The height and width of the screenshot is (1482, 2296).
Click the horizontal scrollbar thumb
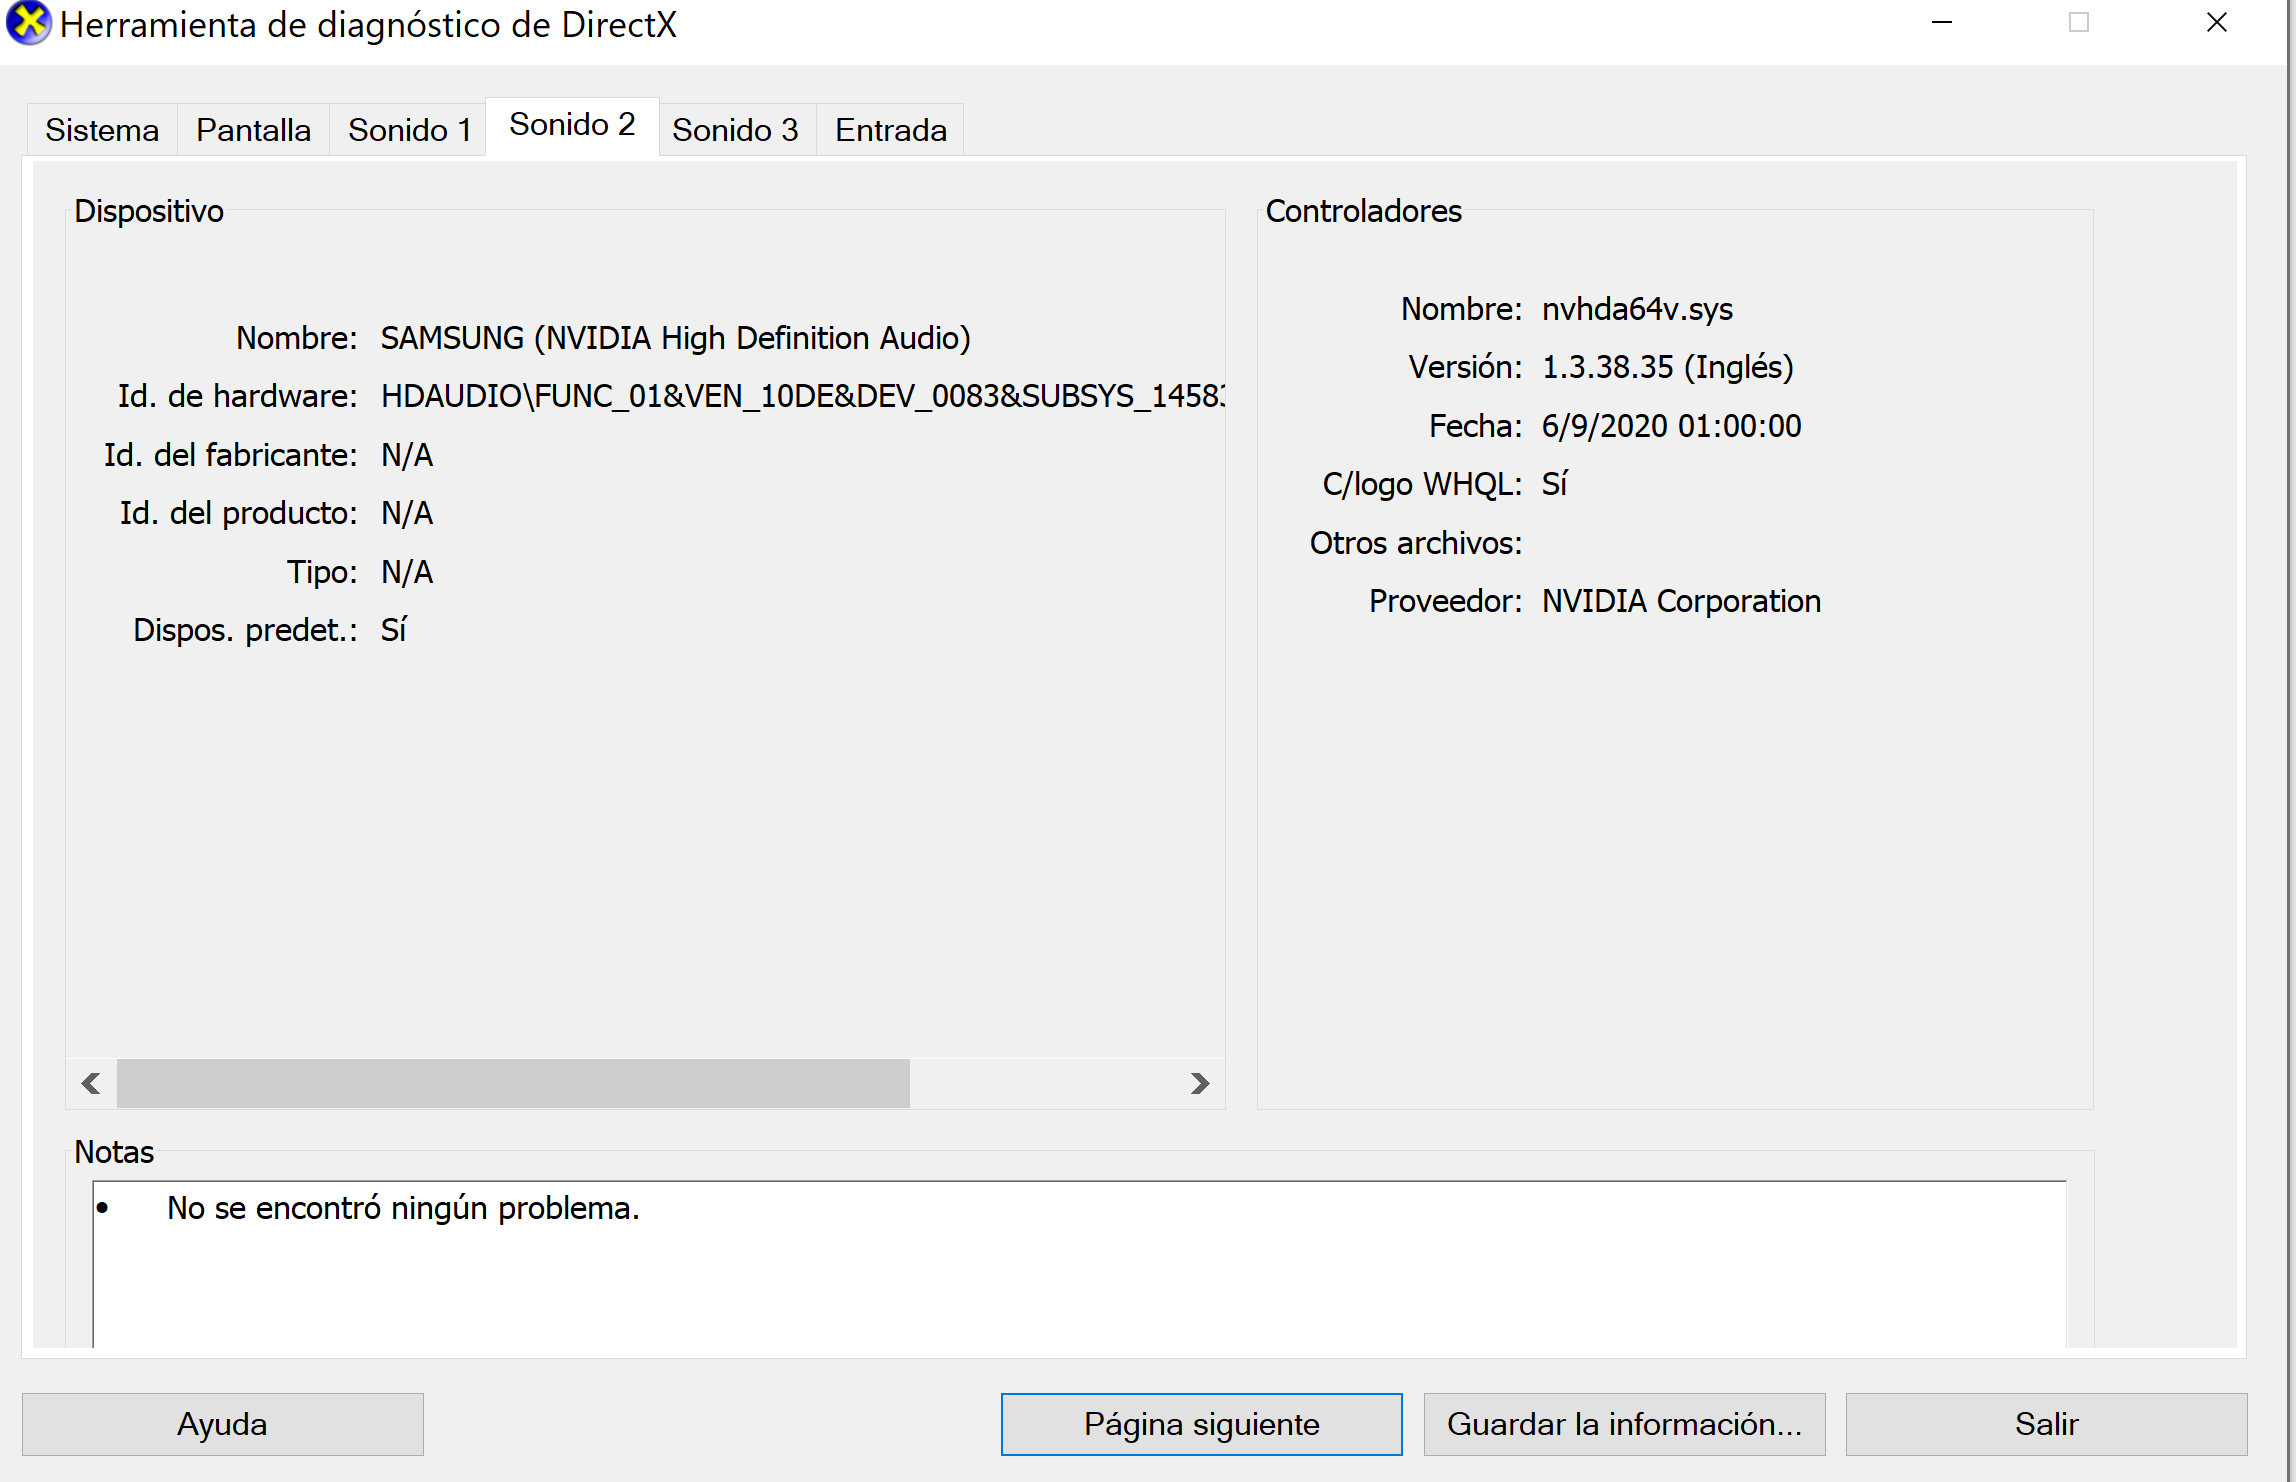[x=513, y=1083]
